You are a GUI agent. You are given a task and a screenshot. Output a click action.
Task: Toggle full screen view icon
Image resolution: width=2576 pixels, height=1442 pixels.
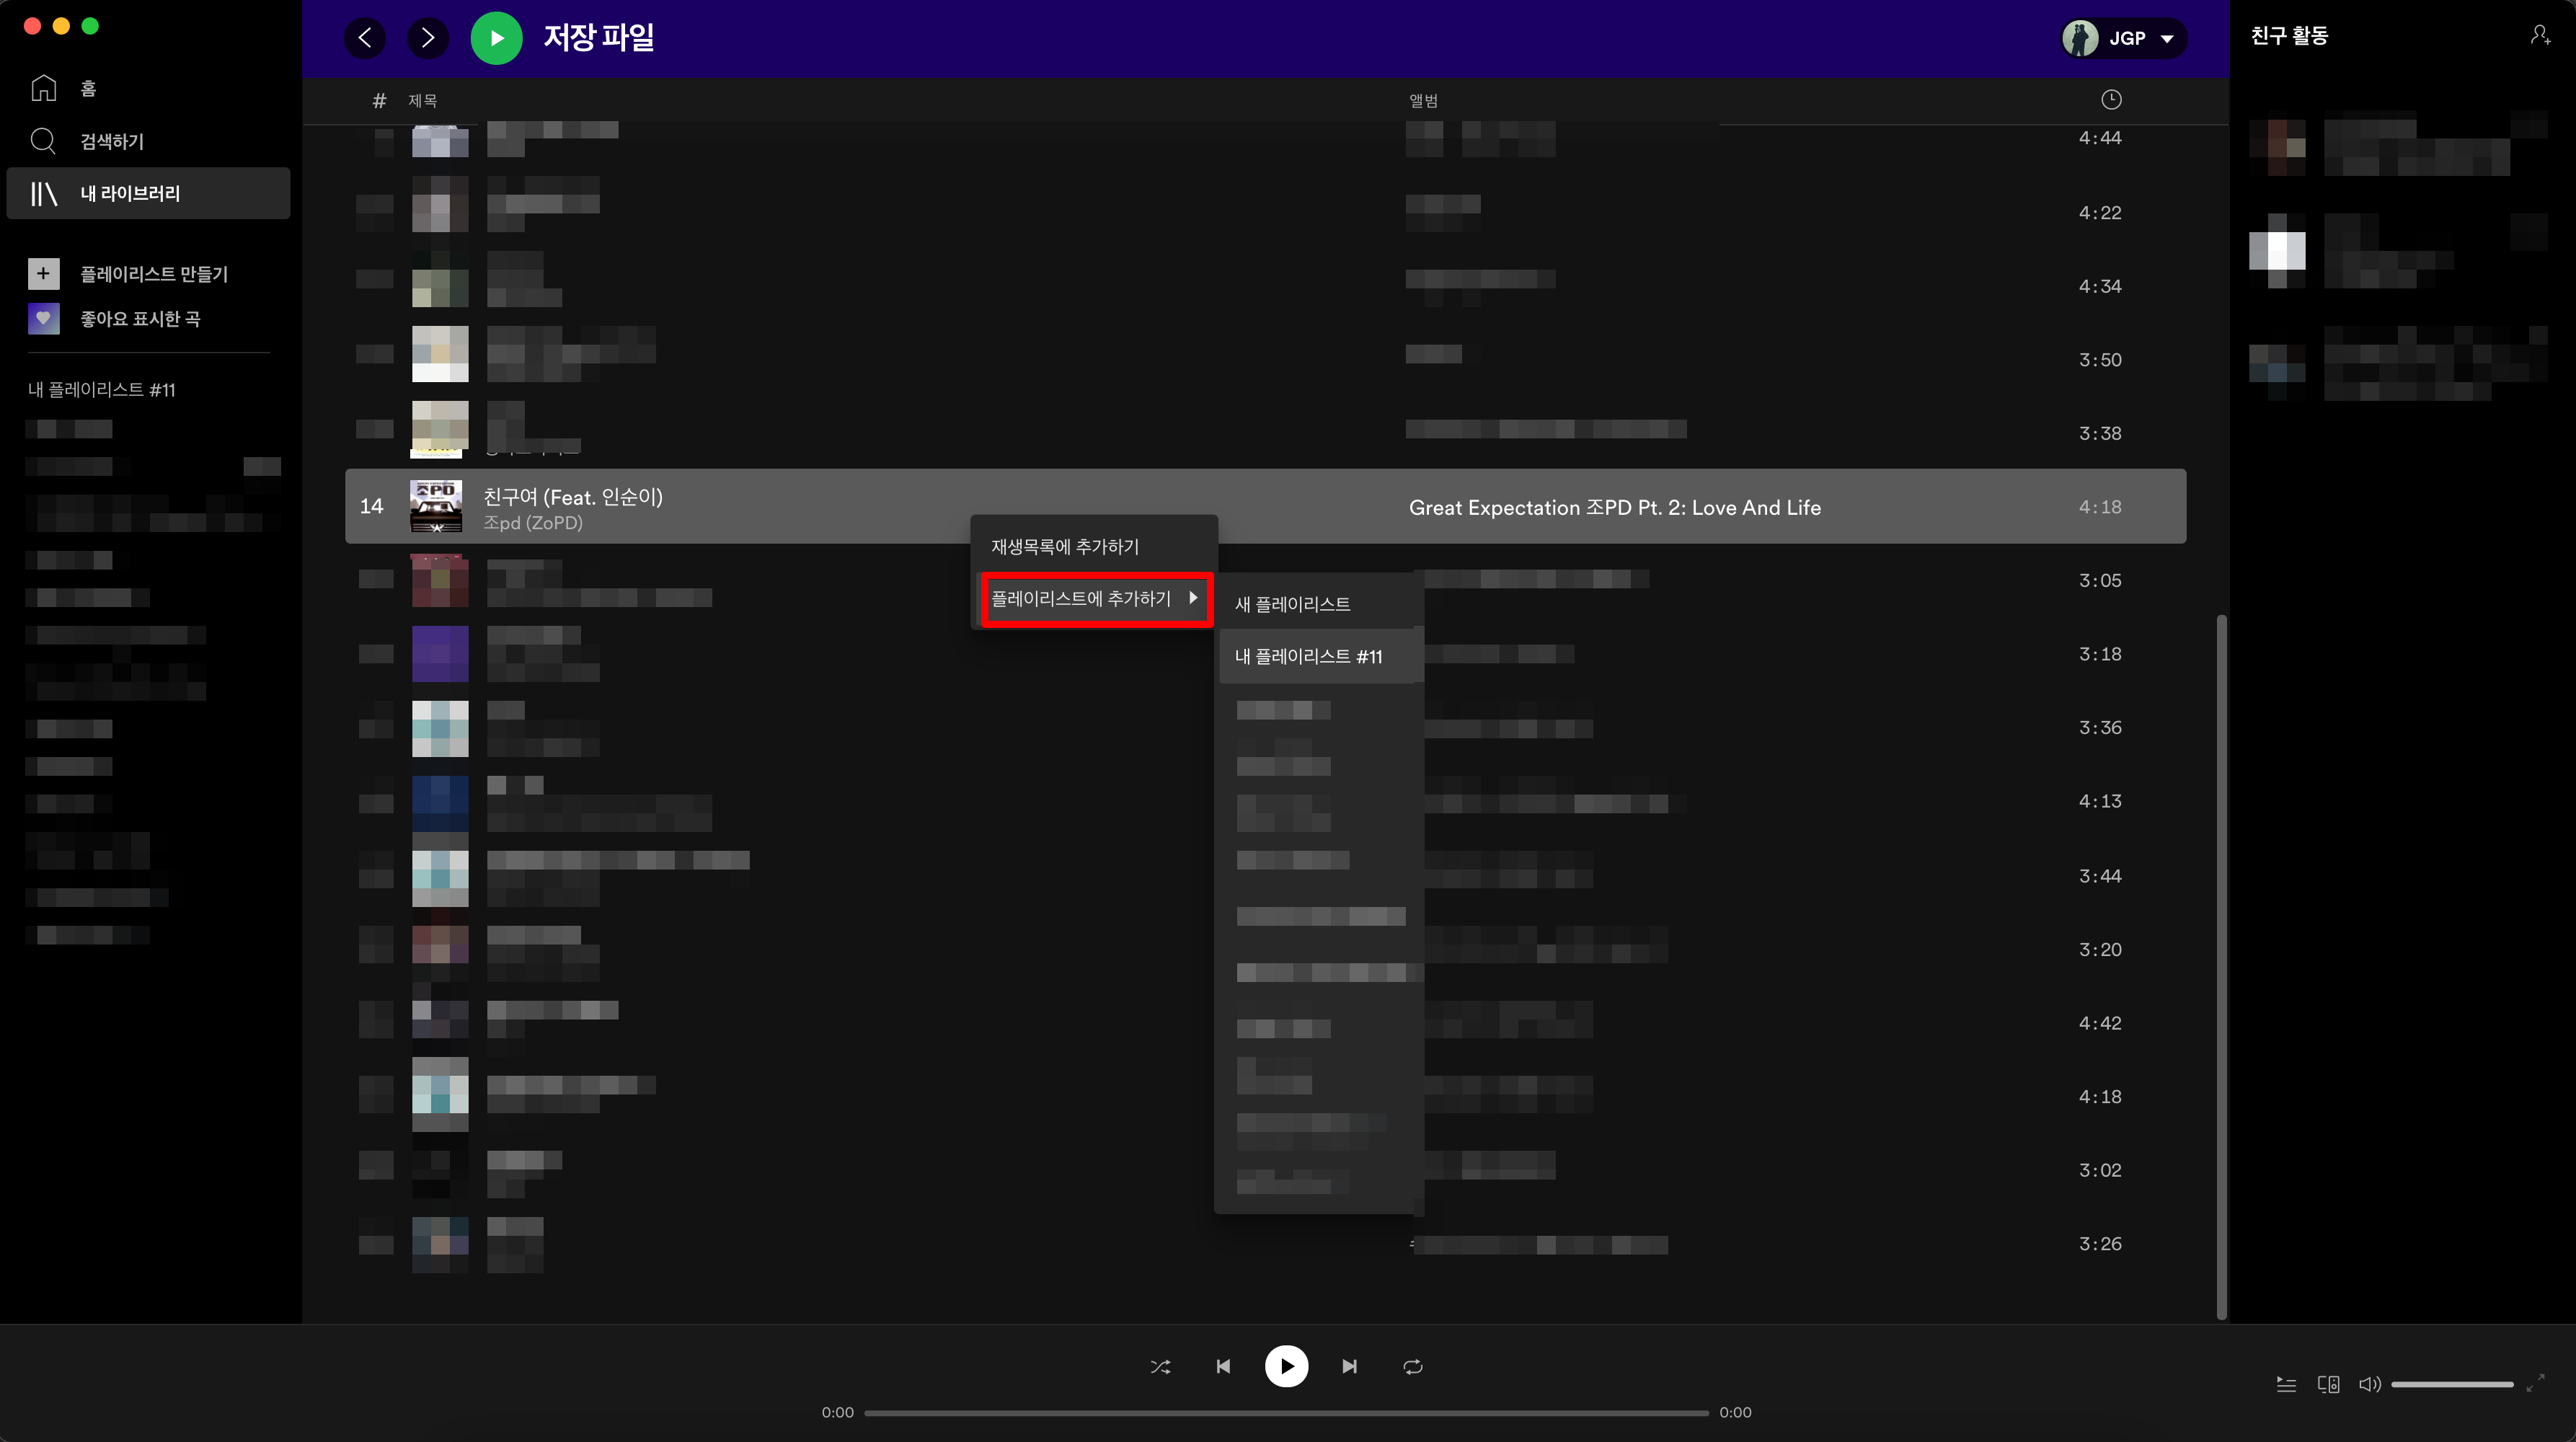(x=2535, y=1384)
